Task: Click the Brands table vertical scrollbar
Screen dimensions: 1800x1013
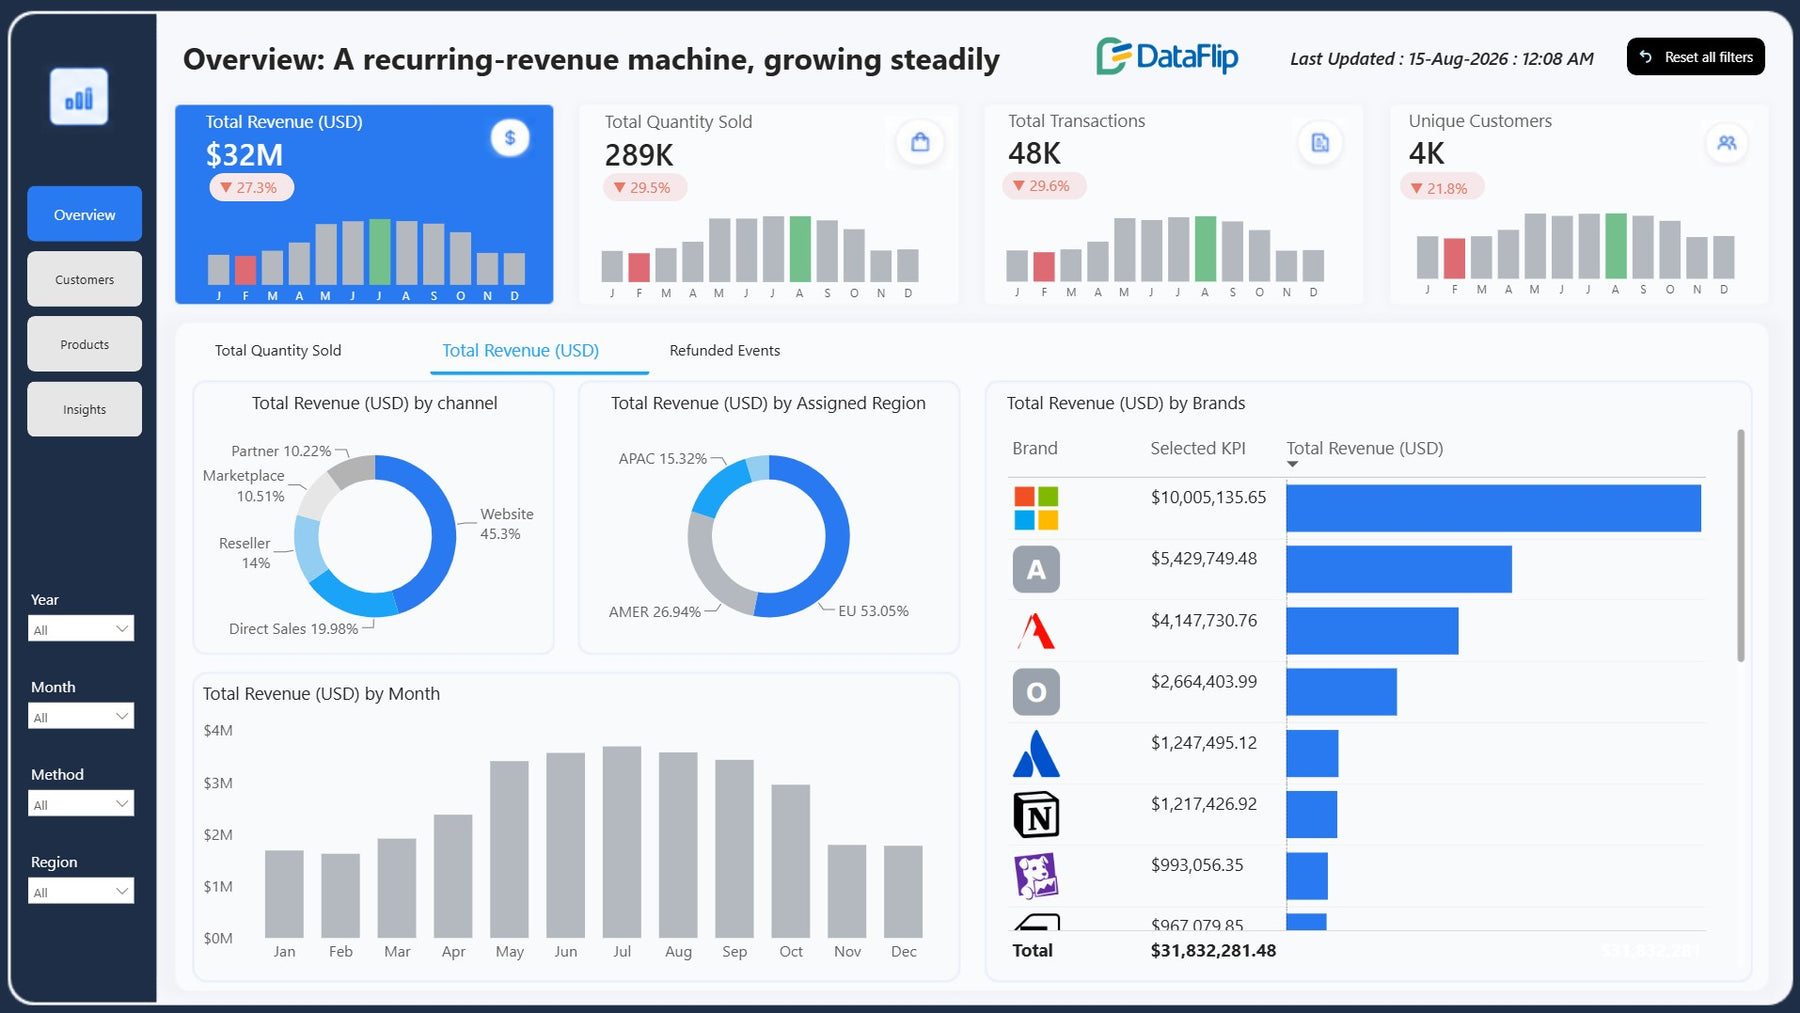Action: coord(1741,545)
